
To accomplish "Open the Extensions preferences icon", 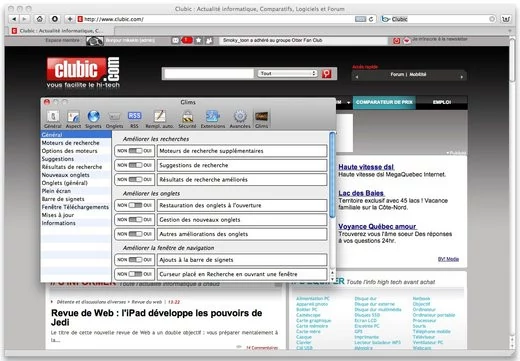I will tap(213, 119).
